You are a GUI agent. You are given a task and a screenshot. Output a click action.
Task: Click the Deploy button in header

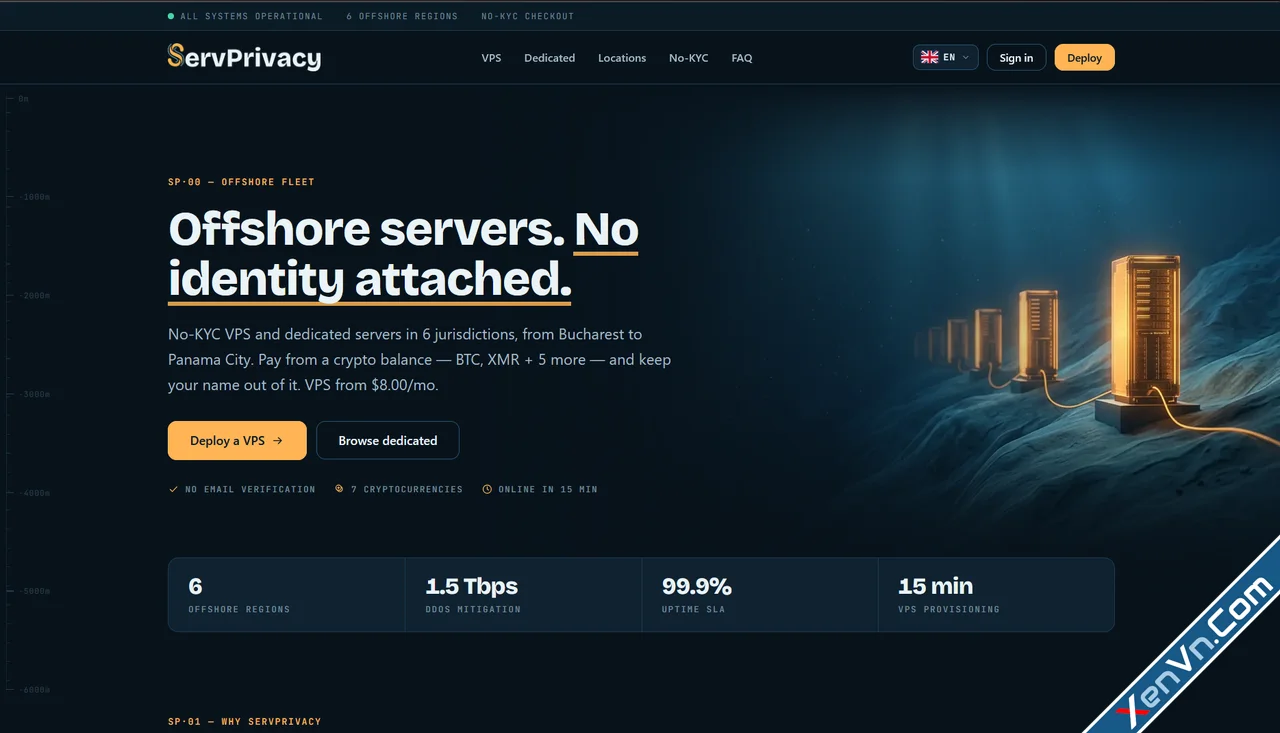click(1084, 57)
